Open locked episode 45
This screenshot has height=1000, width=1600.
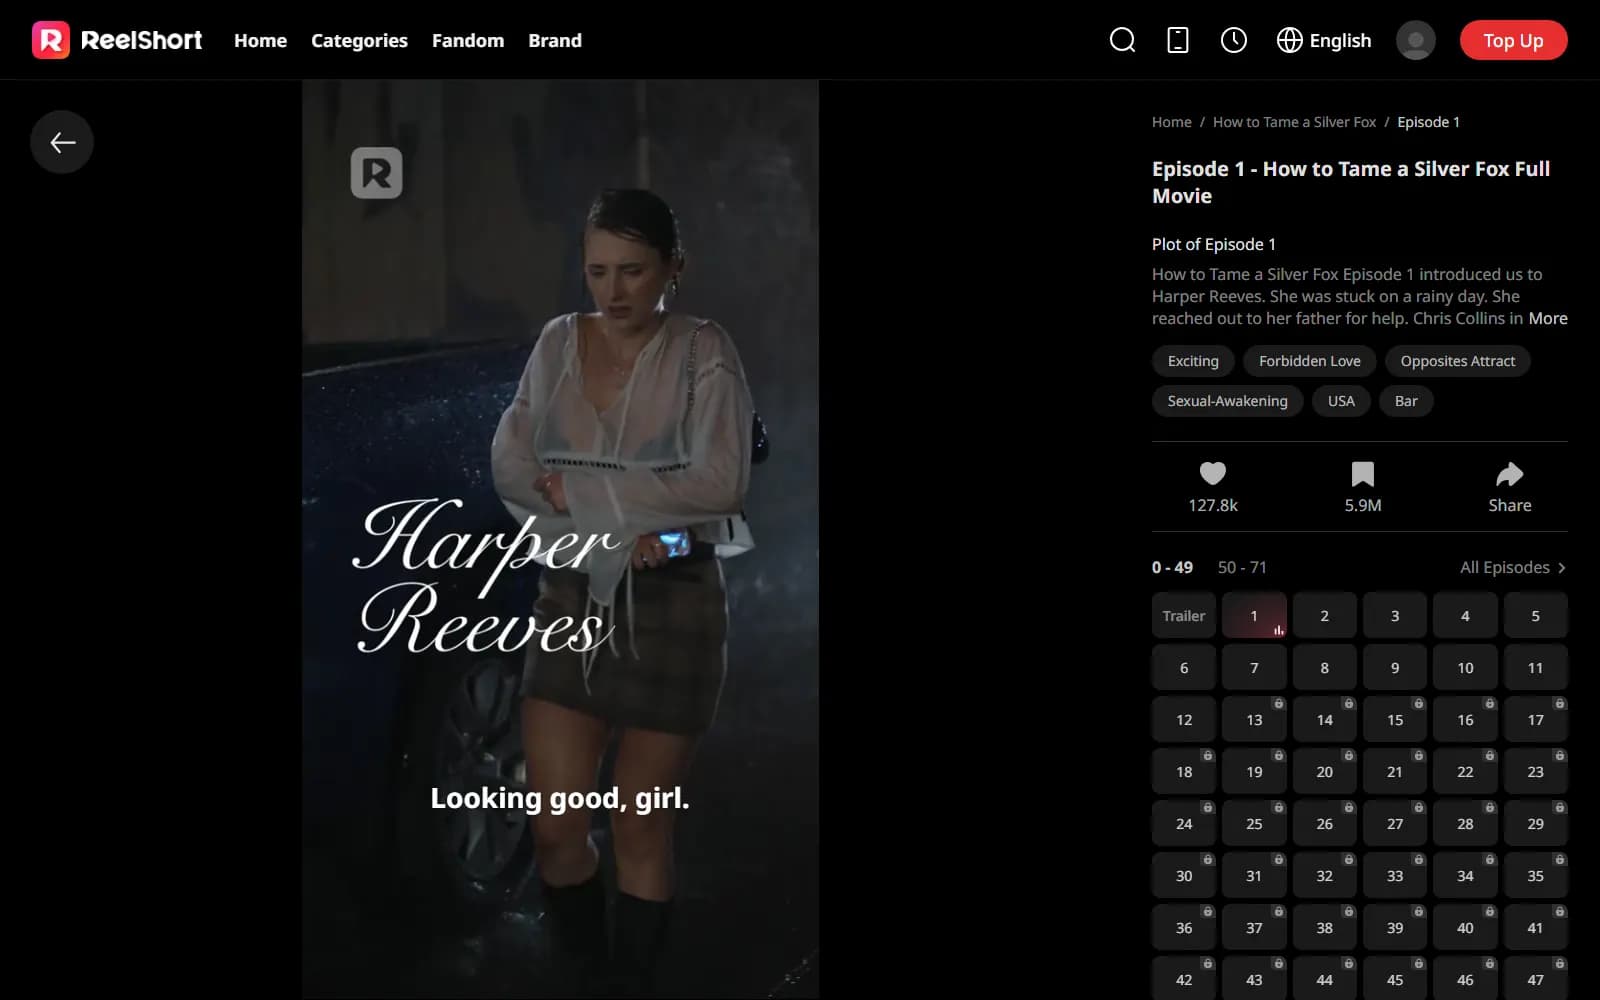pos(1395,979)
